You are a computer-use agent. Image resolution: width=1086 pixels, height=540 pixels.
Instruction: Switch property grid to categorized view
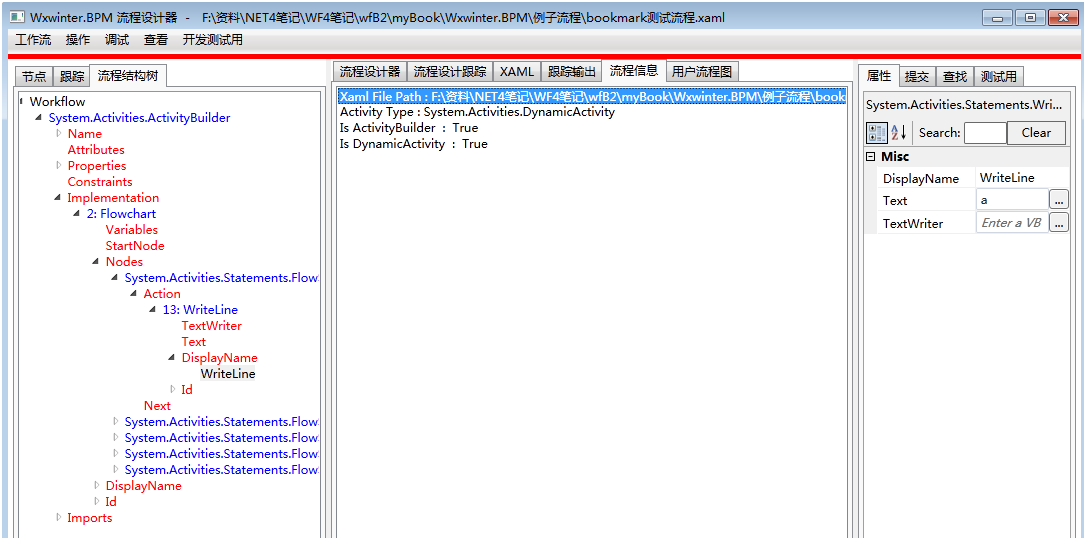point(876,133)
